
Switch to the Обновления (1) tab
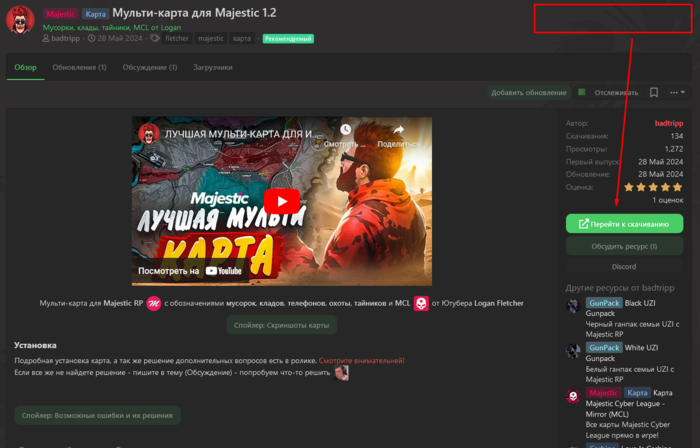79,67
